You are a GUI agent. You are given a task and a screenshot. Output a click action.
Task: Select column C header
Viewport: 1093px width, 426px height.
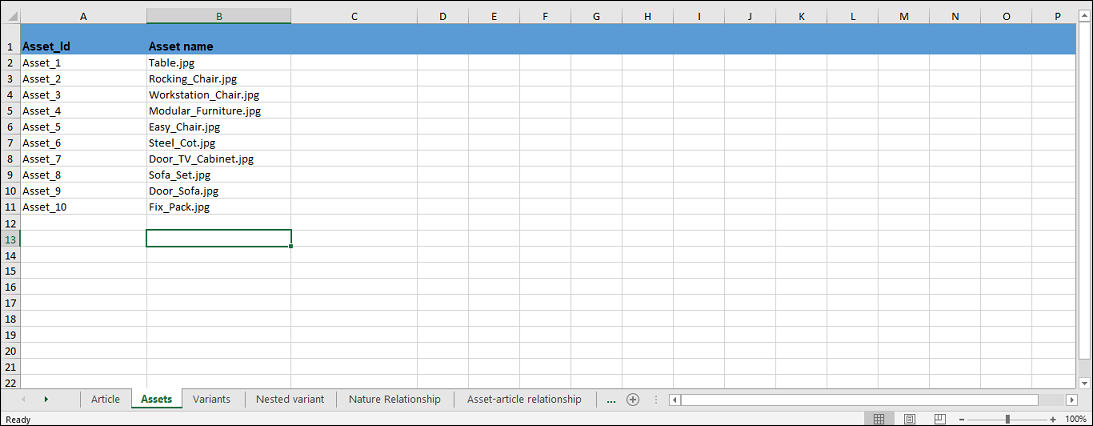[x=354, y=16]
